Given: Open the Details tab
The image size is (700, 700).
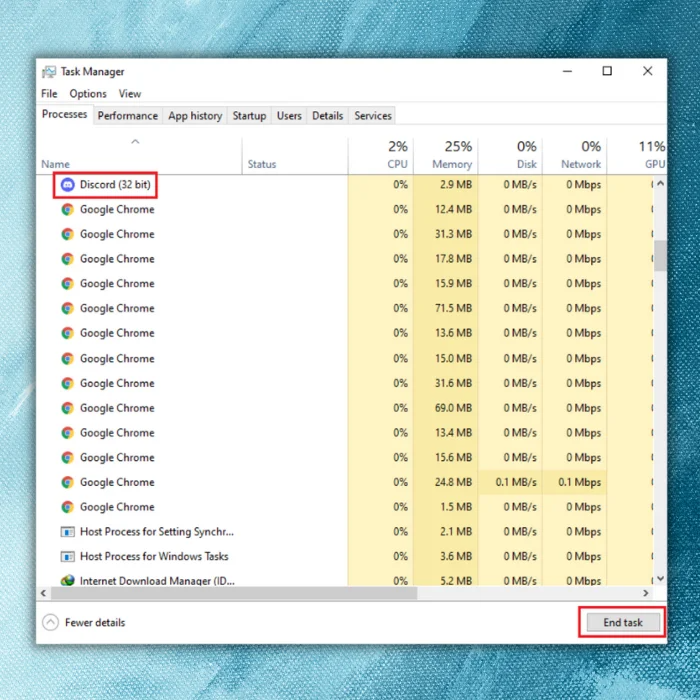Looking at the screenshot, I should pyautogui.click(x=327, y=116).
